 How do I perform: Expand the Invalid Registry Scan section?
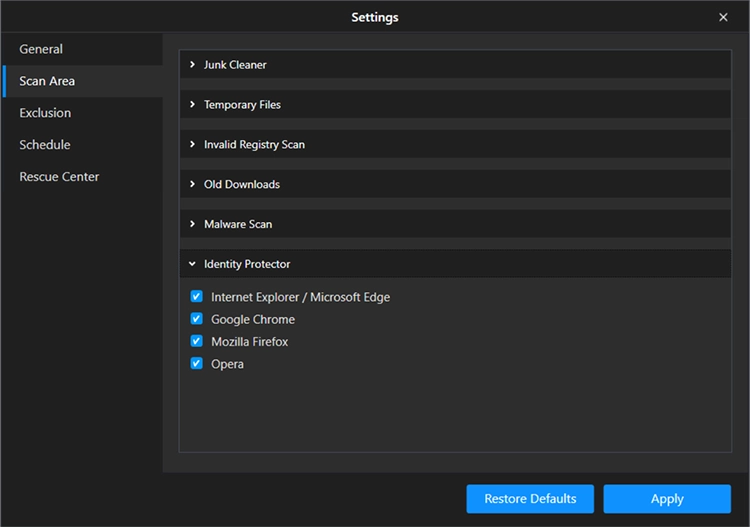[x=254, y=145]
